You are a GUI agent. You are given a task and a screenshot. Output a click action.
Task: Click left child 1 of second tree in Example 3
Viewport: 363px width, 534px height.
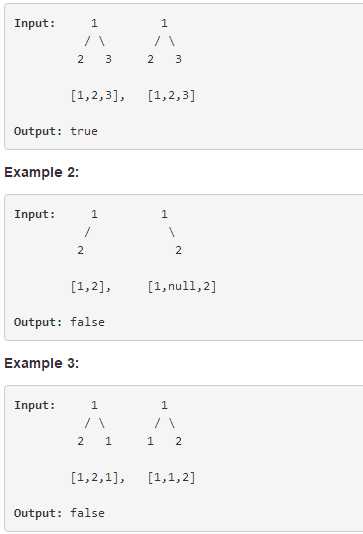[x=150, y=441]
